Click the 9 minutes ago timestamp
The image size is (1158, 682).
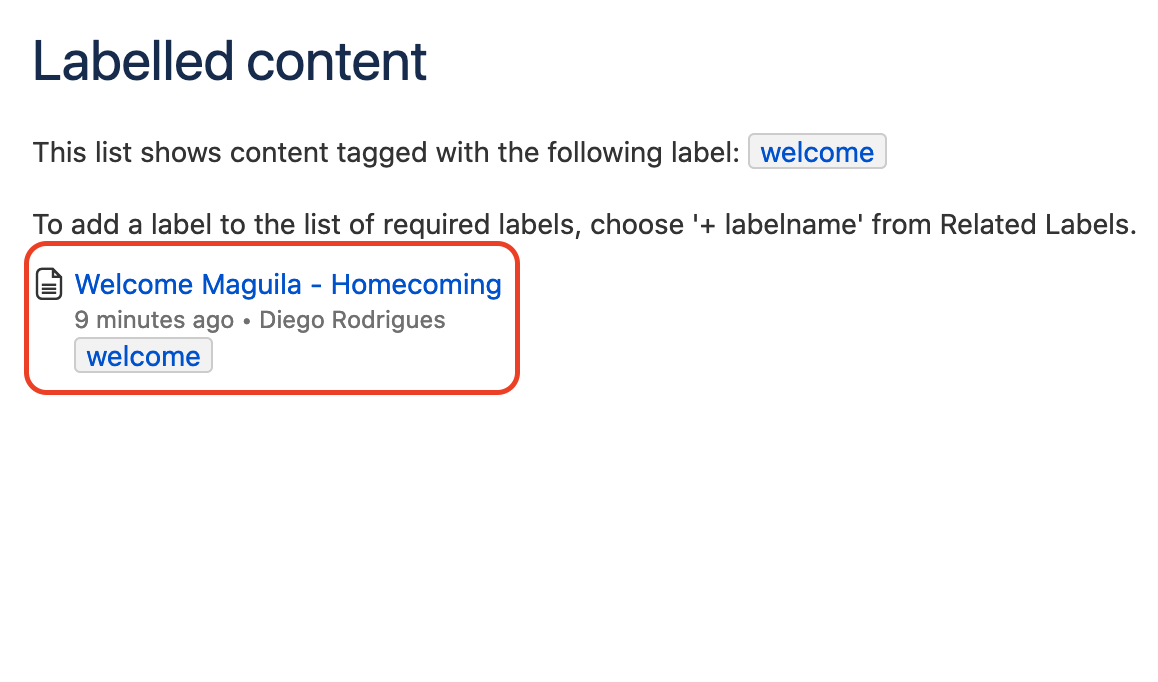[x=154, y=320]
